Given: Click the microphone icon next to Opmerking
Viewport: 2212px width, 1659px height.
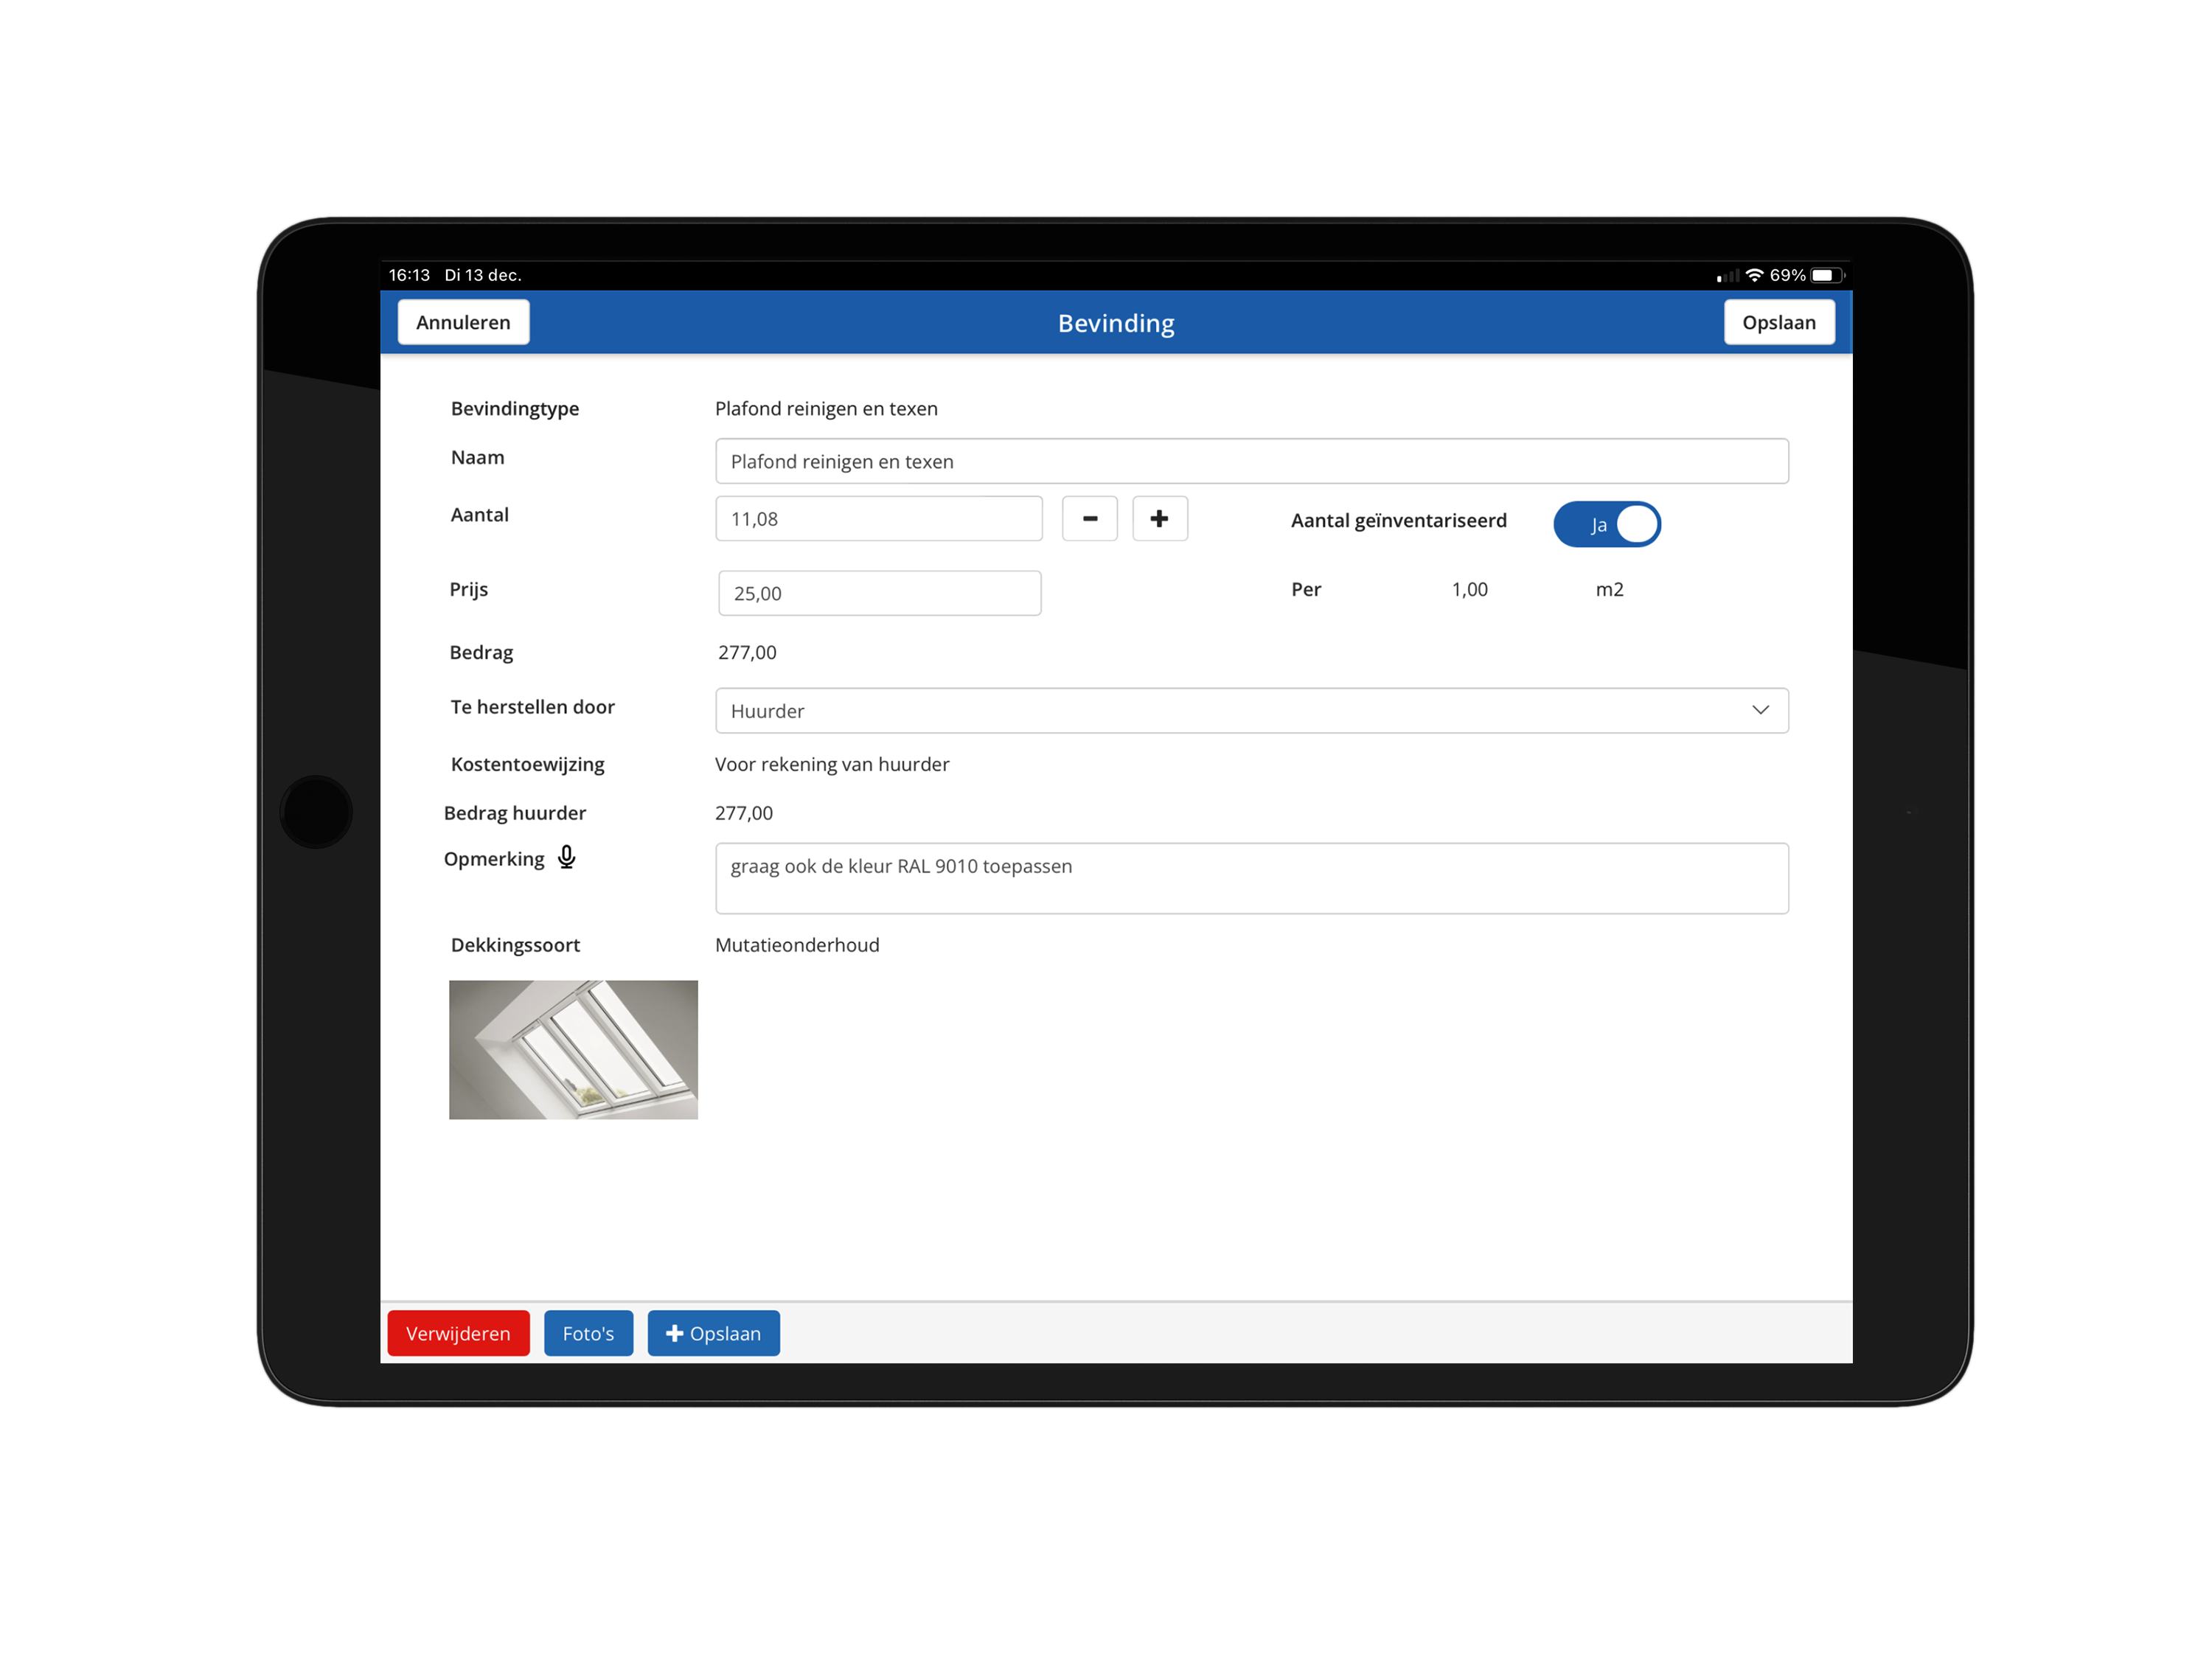Looking at the screenshot, I should tap(566, 857).
